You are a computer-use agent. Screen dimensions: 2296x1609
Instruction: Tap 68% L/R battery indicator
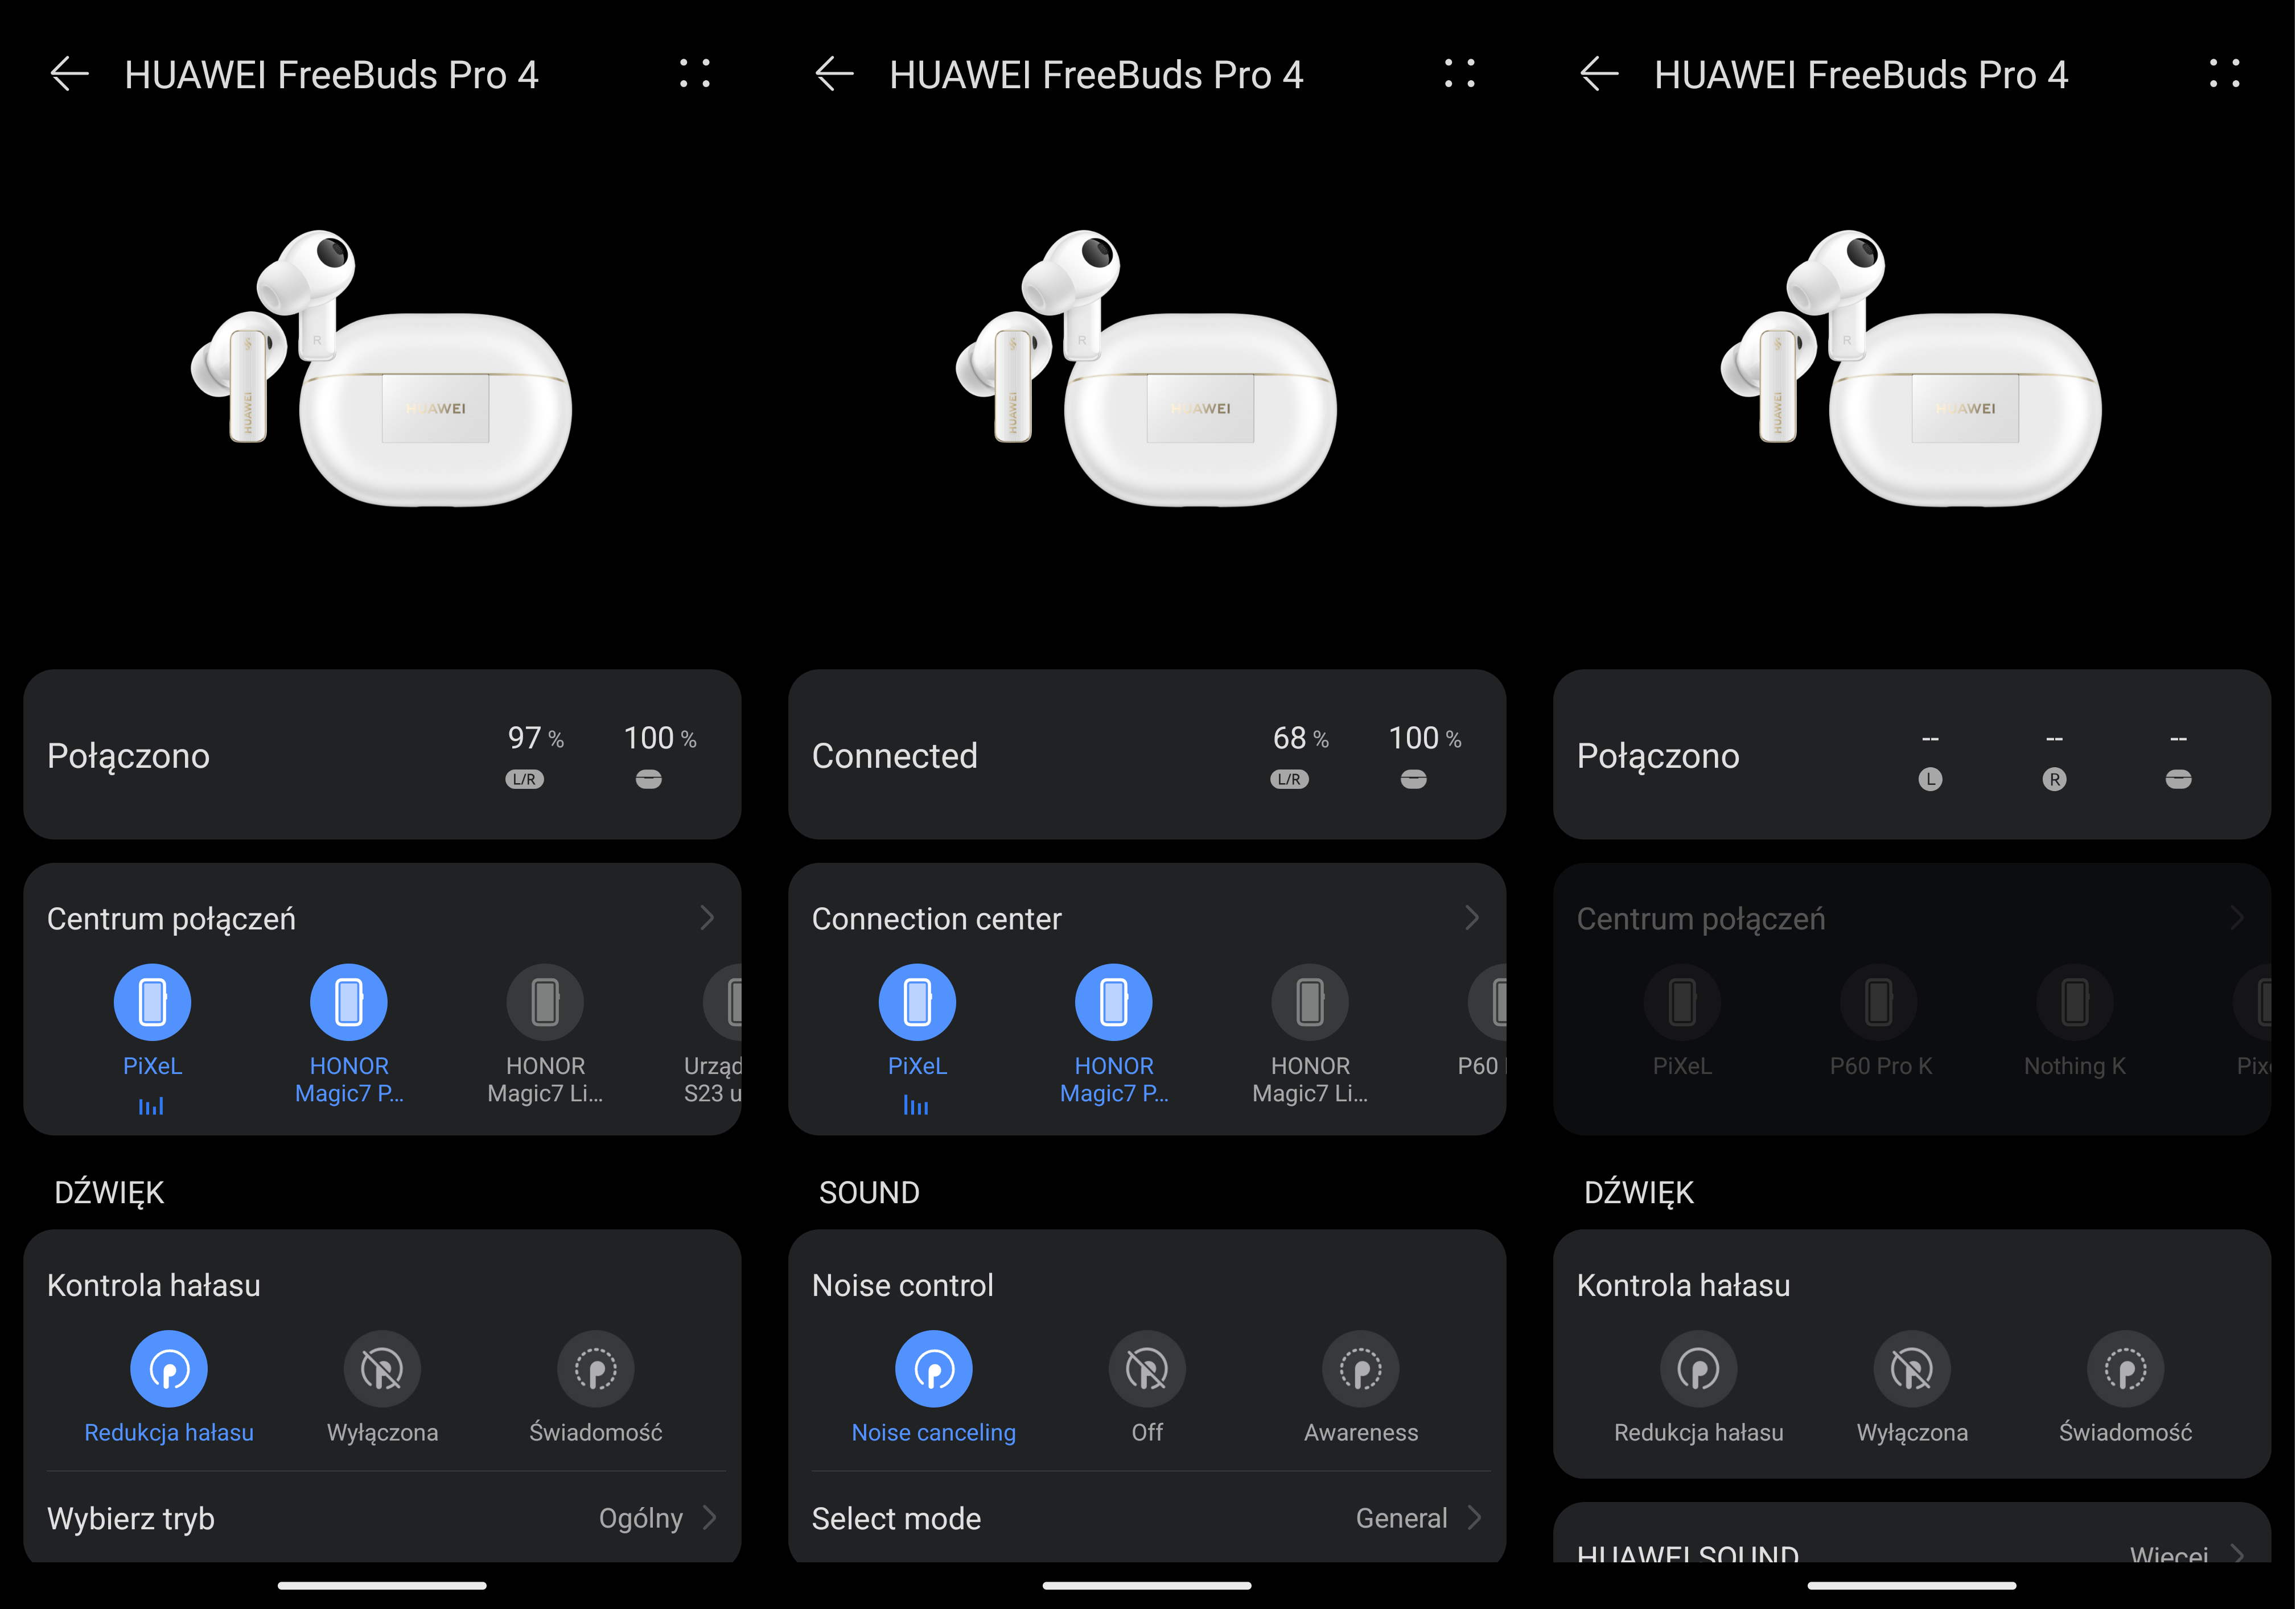tap(1299, 756)
